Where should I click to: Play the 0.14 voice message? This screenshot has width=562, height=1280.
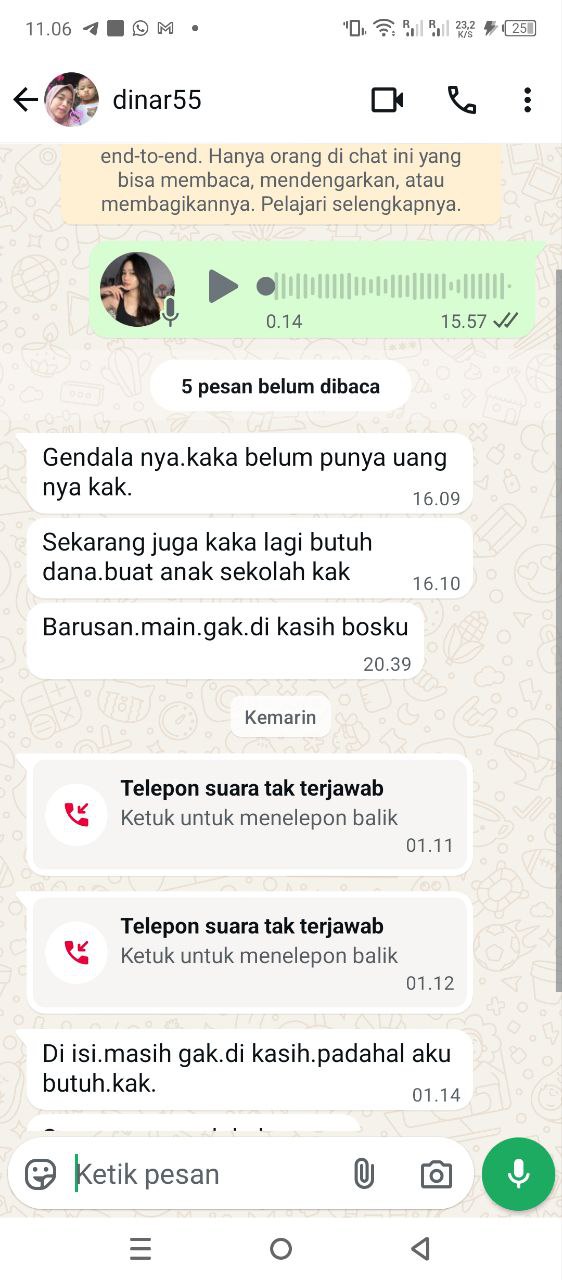[x=222, y=287]
